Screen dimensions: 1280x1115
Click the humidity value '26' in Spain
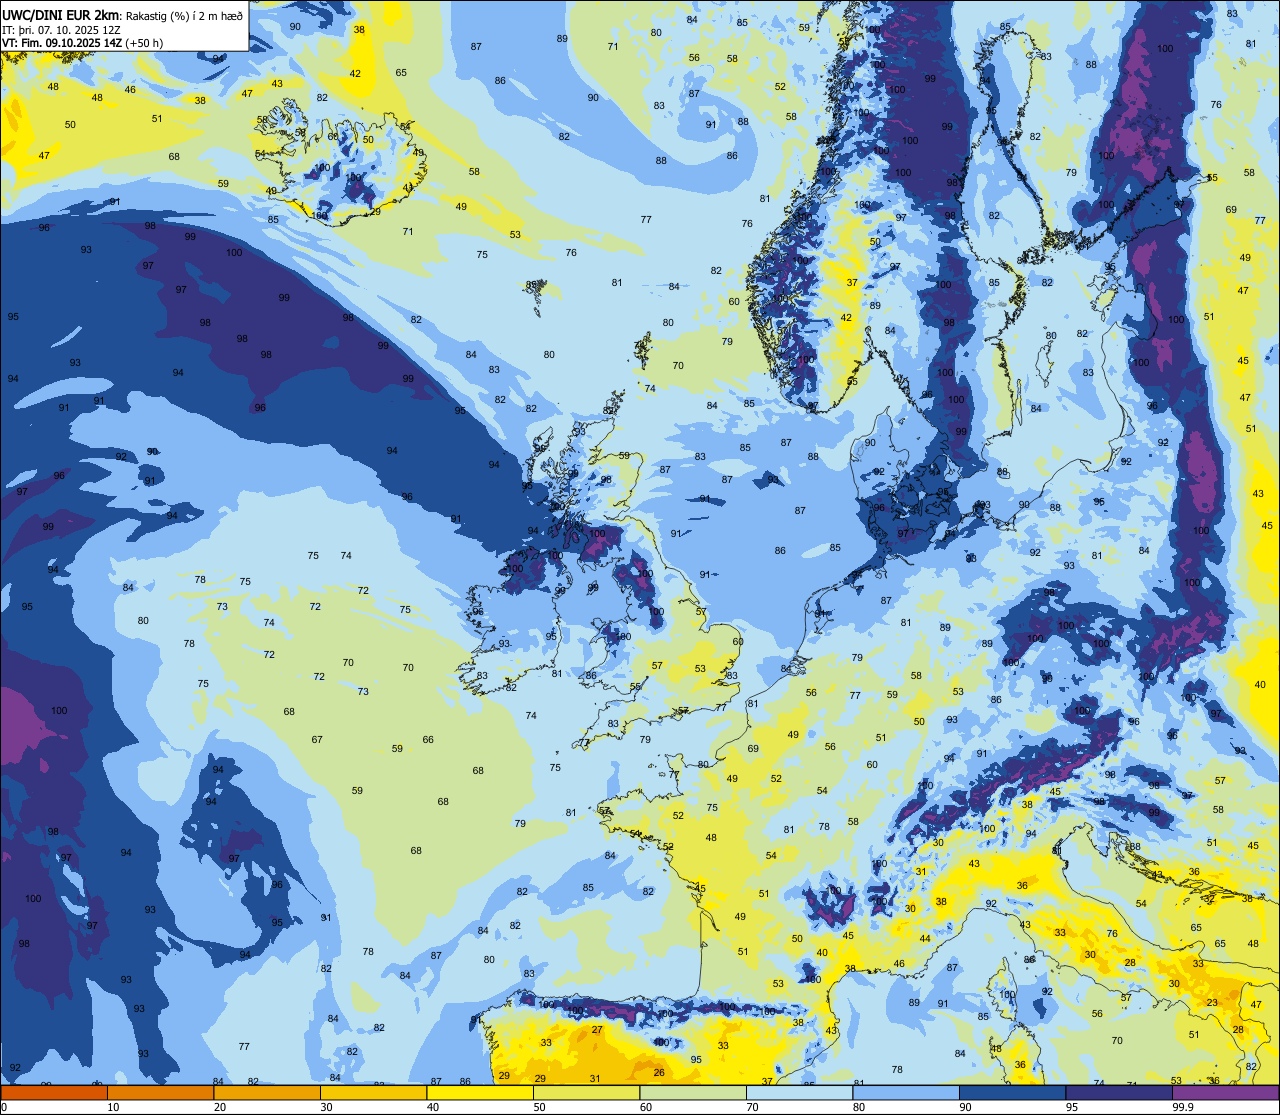tap(658, 1072)
